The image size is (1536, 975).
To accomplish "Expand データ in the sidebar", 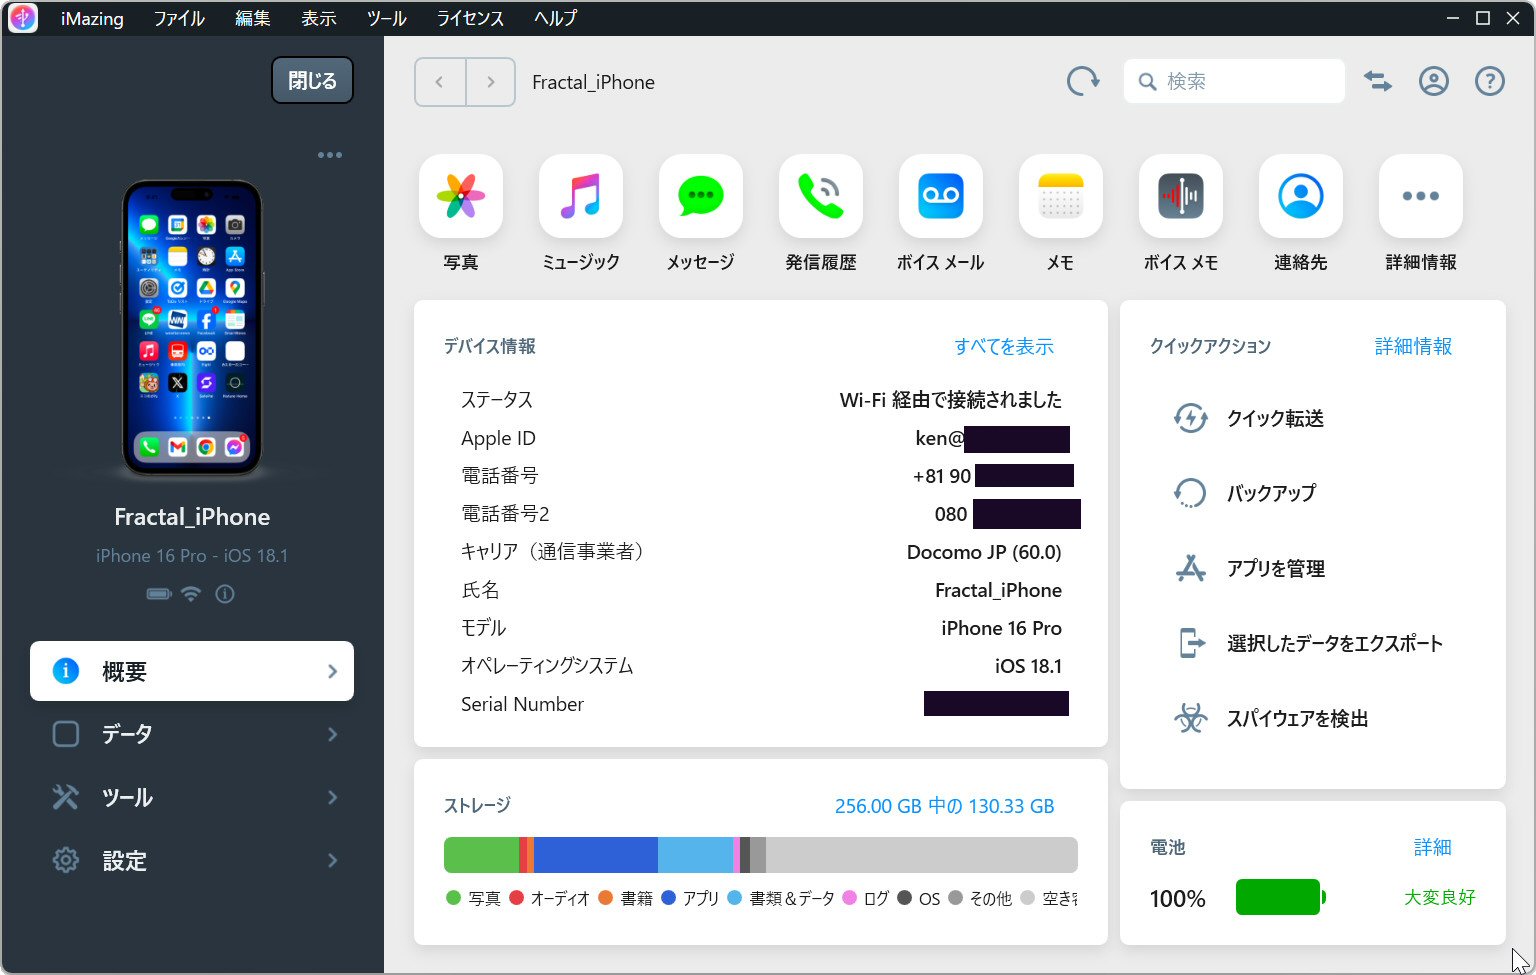I will pyautogui.click(x=192, y=734).
